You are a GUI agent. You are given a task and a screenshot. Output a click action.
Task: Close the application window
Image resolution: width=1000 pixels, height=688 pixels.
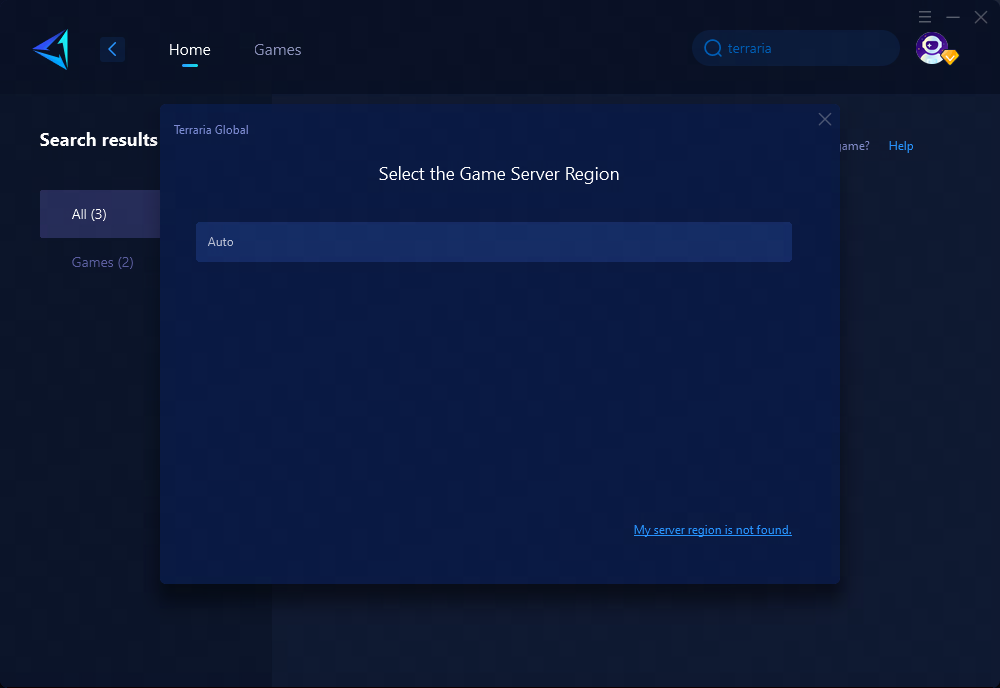point(981,17)
